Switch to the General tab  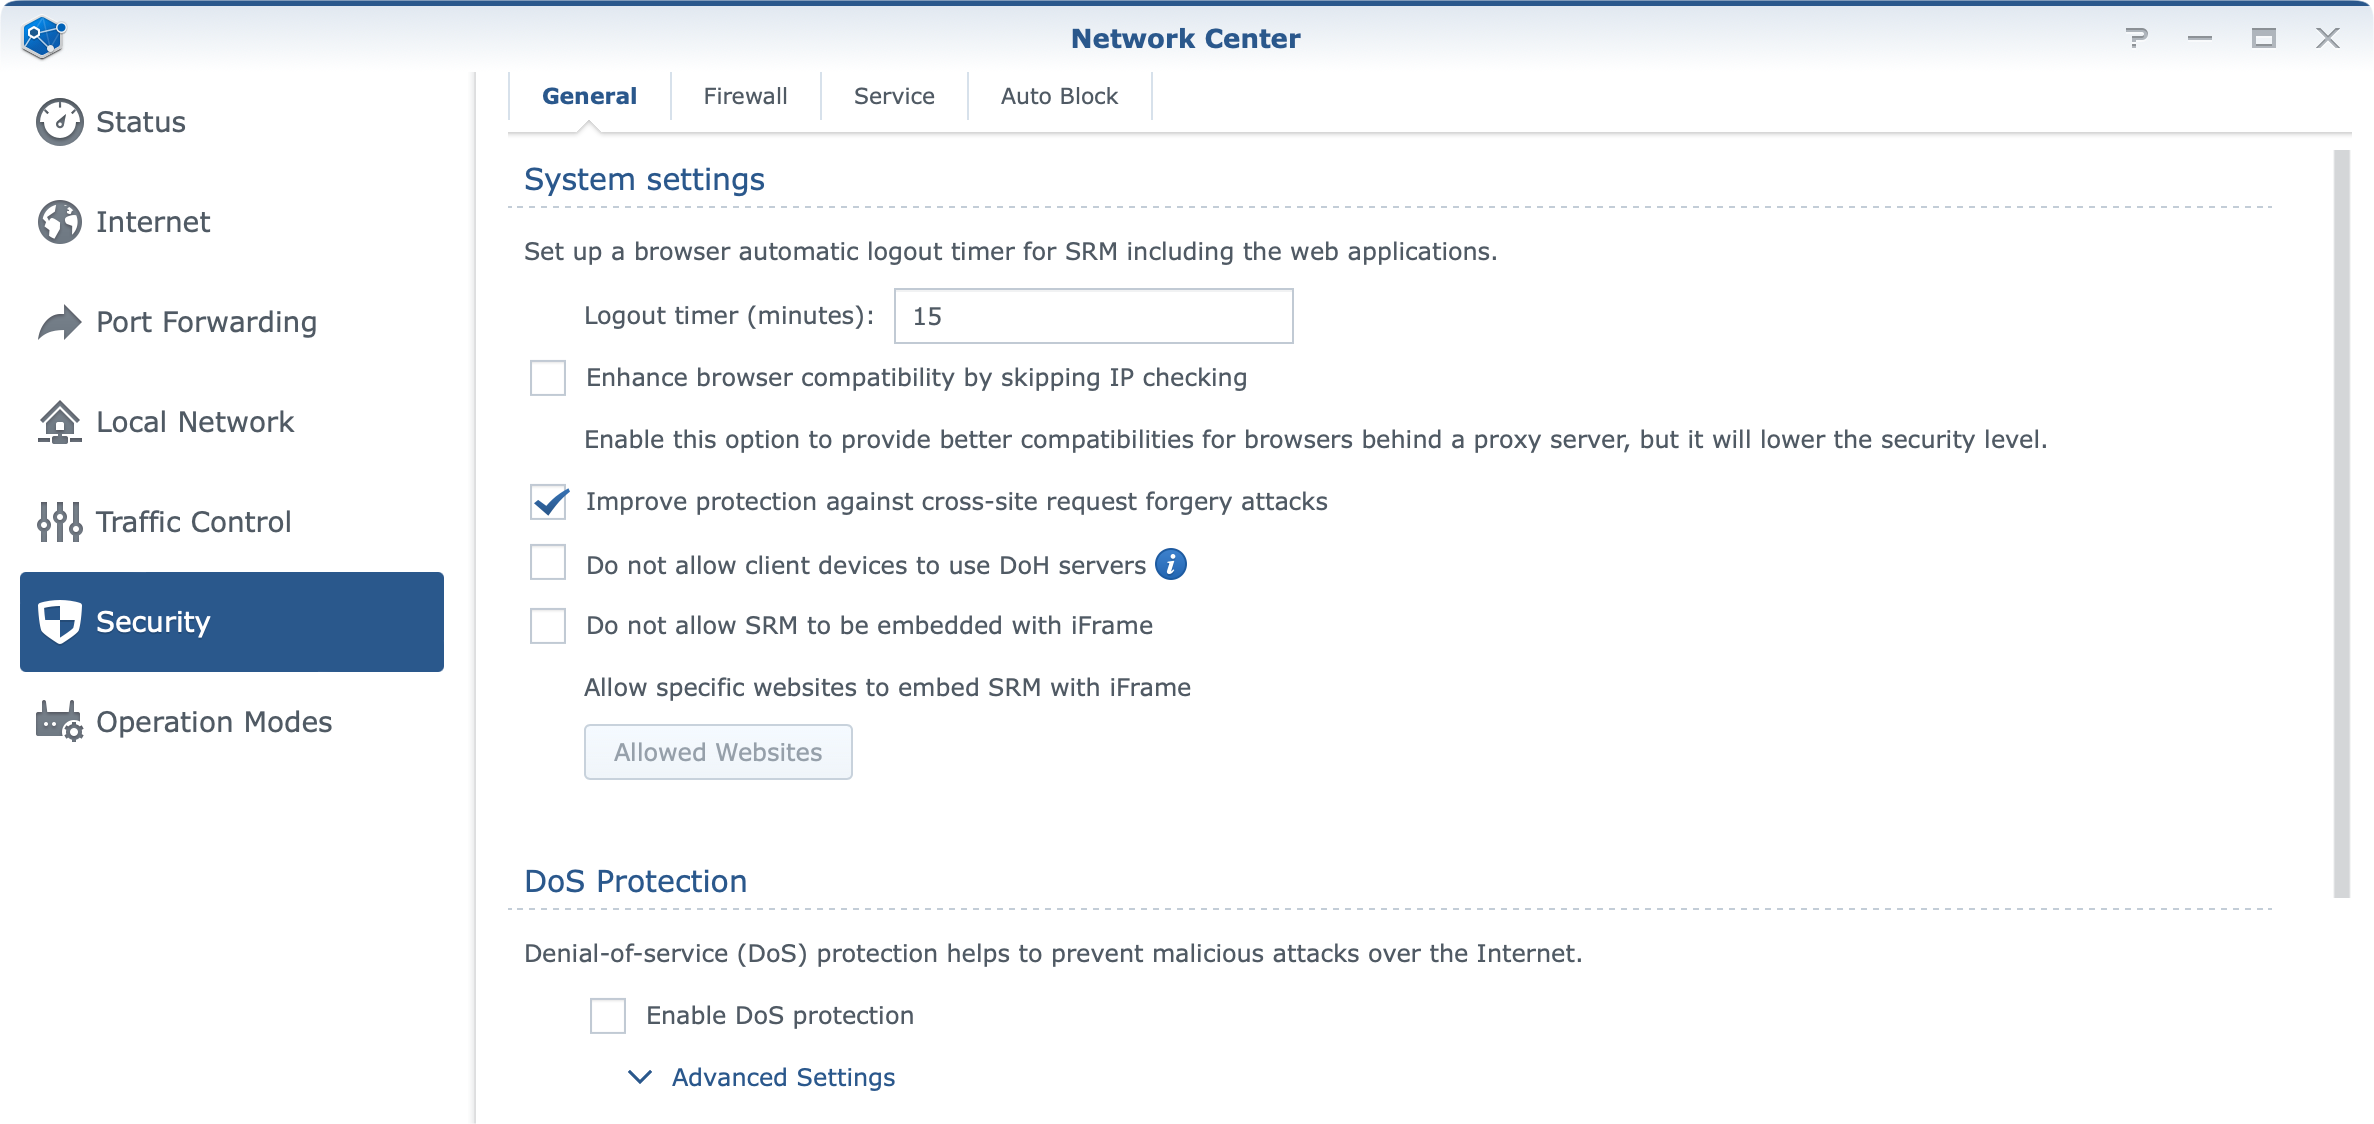click(x=589, y=96)
